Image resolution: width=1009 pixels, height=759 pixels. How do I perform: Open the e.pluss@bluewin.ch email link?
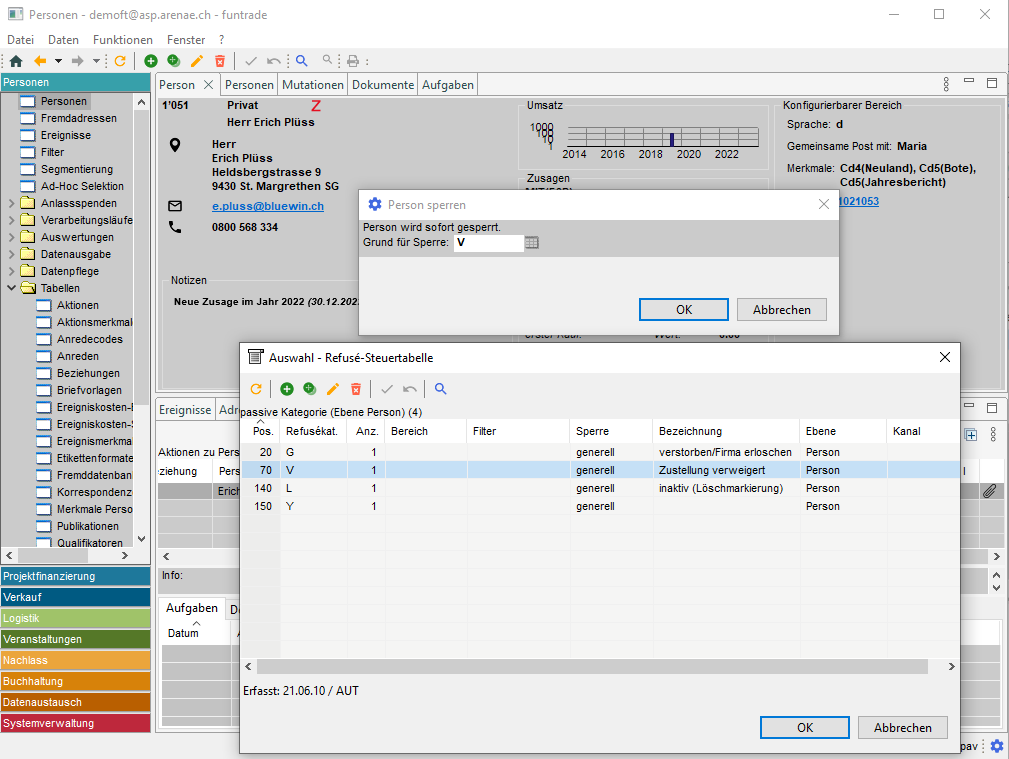(x=268, y=206)
